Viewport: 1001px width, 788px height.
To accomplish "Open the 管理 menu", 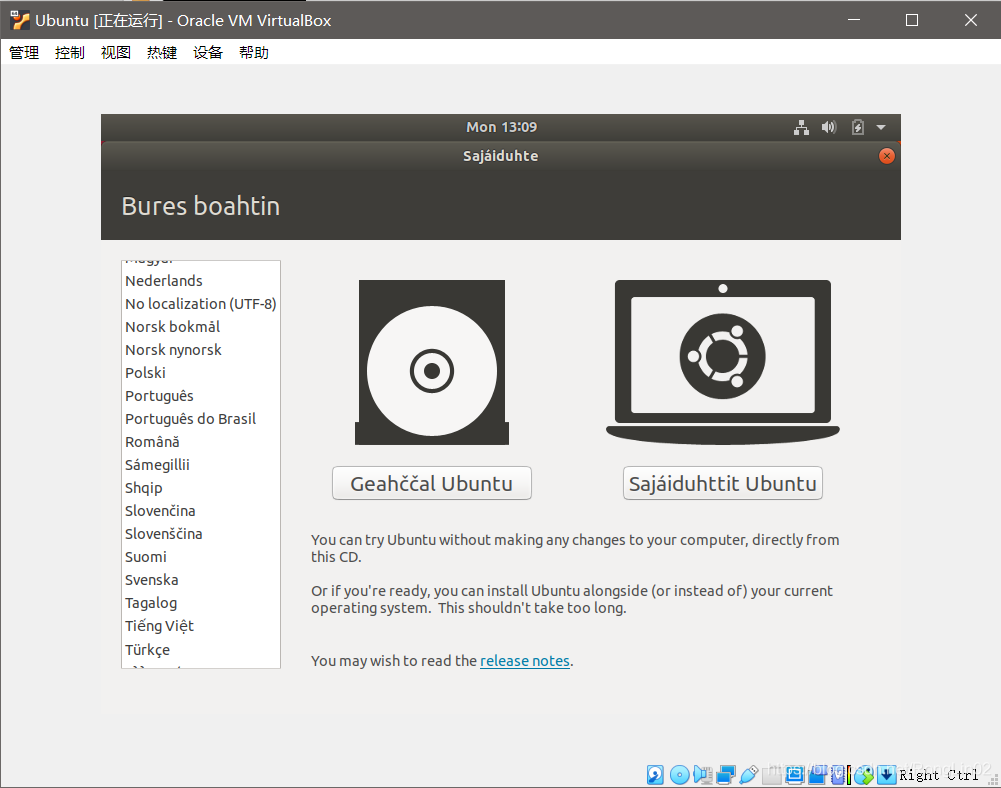I will click(24, 52).
